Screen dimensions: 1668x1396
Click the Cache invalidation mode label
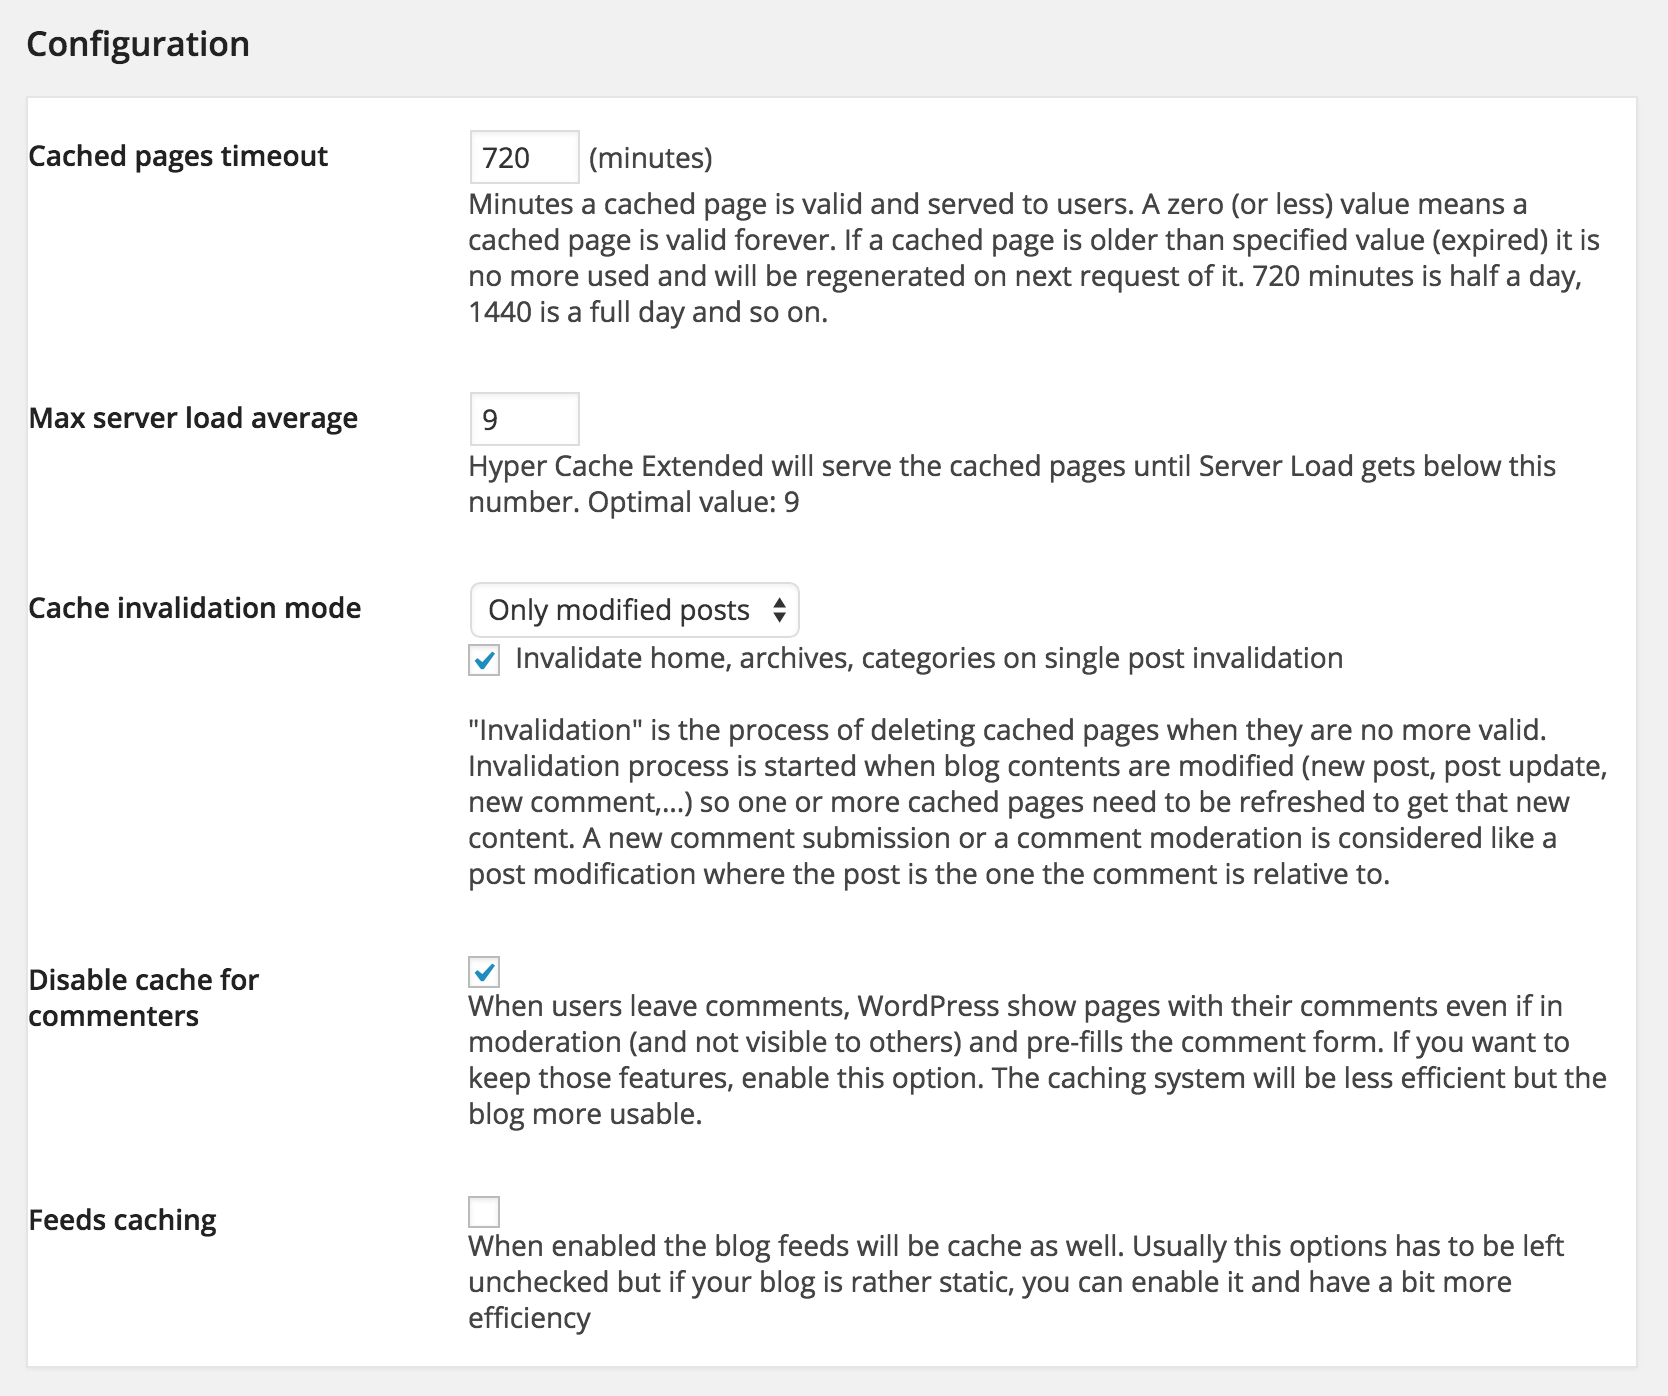[x=195, y=608]
